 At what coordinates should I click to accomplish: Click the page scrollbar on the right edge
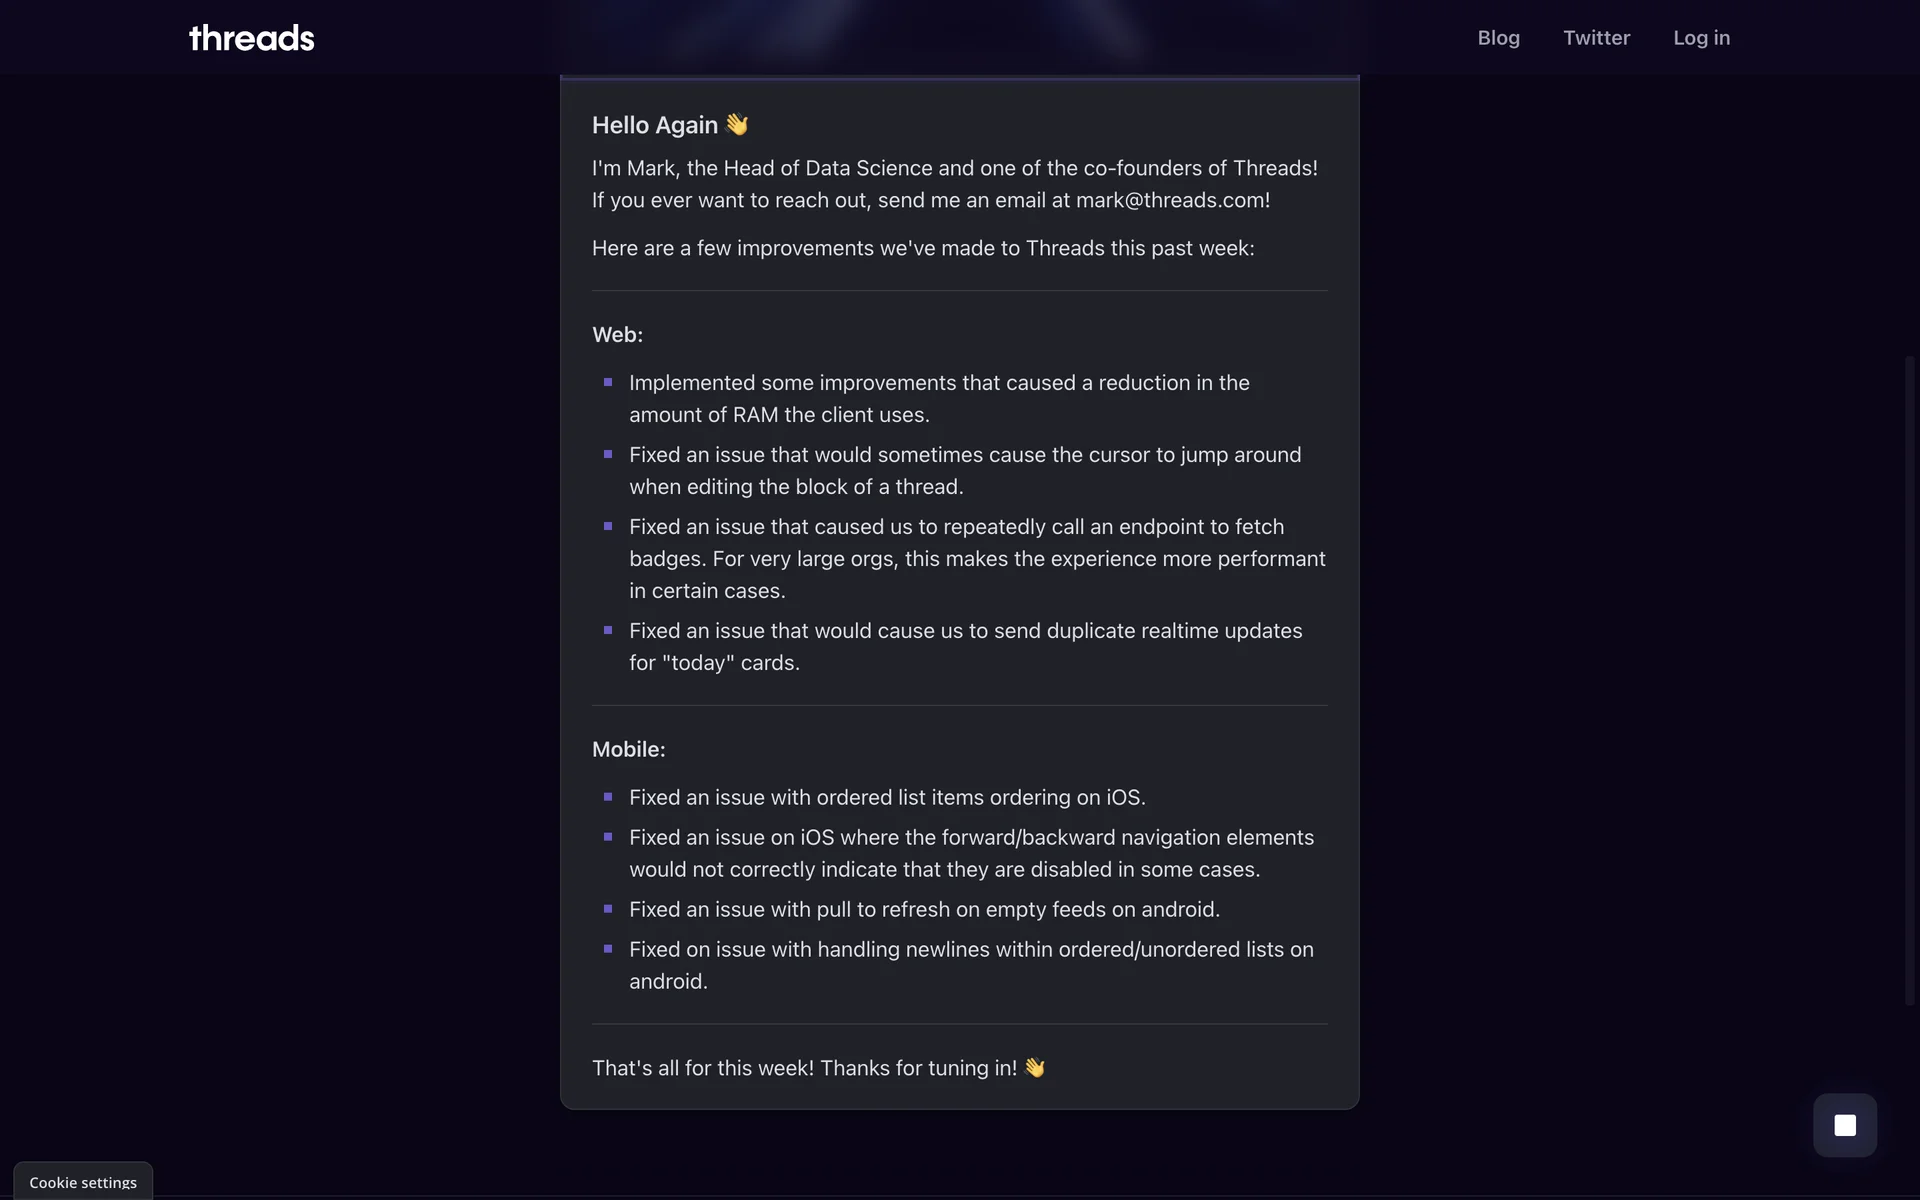[x=1909, y=680]
